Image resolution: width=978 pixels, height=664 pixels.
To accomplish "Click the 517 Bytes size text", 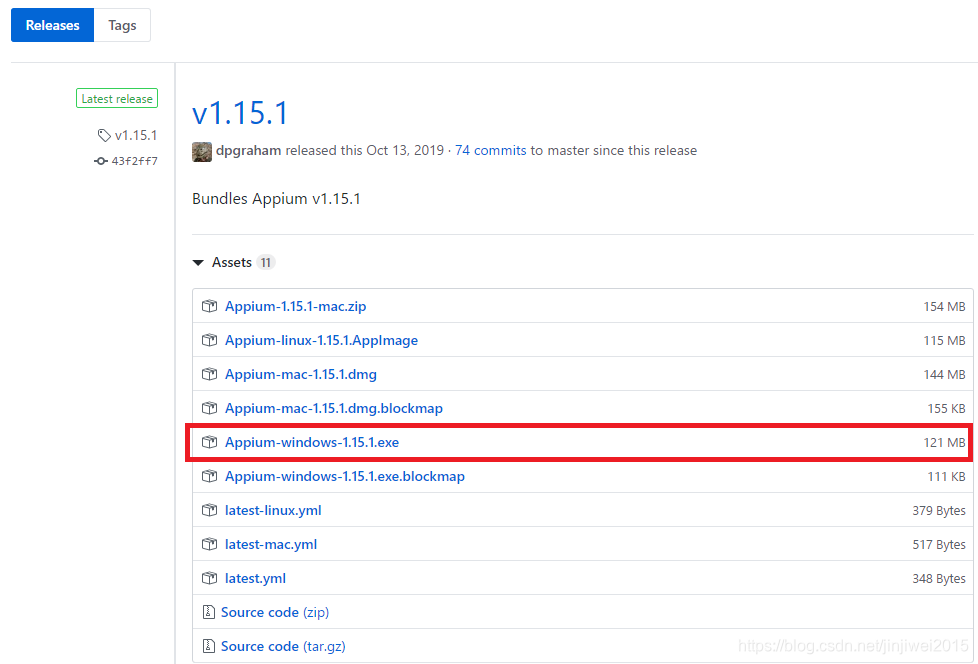I will (x=939, y=544).
